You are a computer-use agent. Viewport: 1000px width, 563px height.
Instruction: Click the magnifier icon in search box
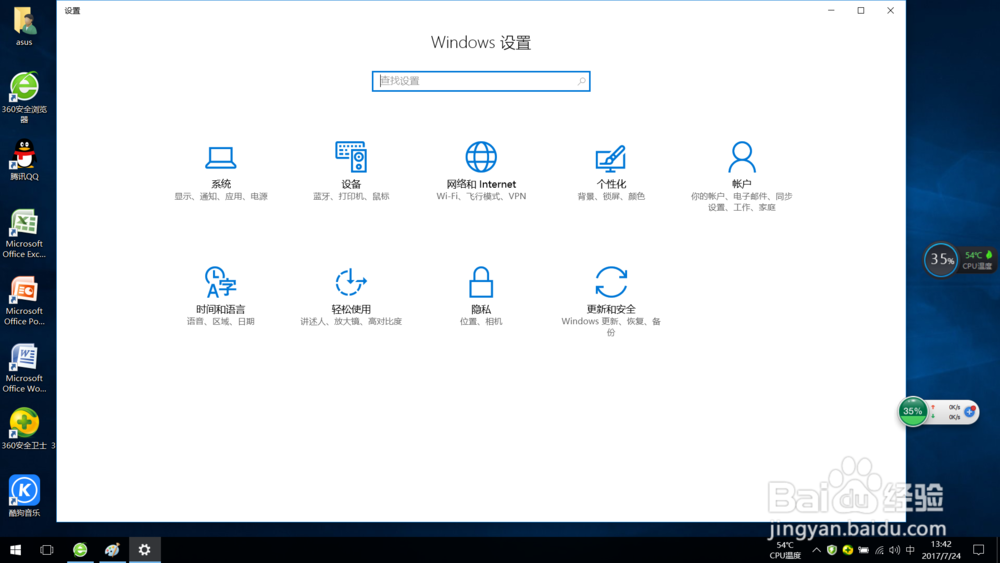581,81
